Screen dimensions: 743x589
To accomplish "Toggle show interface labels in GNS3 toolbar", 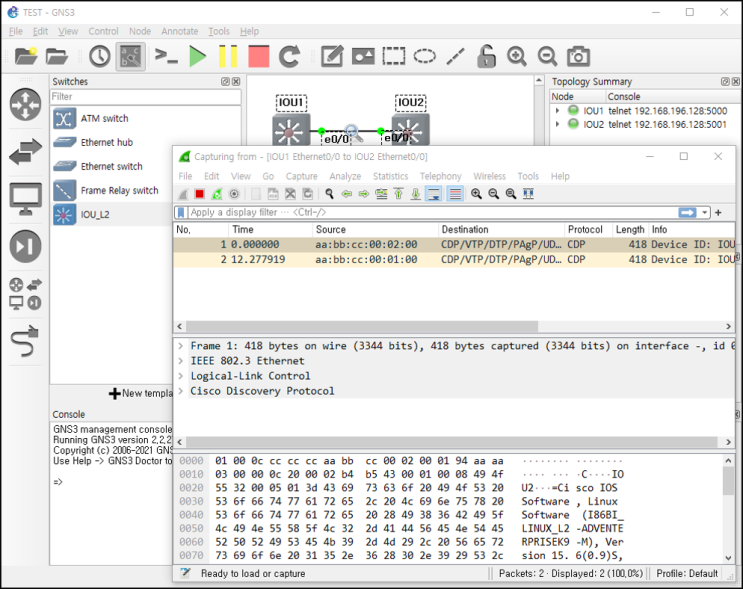I will click(131, 56).
